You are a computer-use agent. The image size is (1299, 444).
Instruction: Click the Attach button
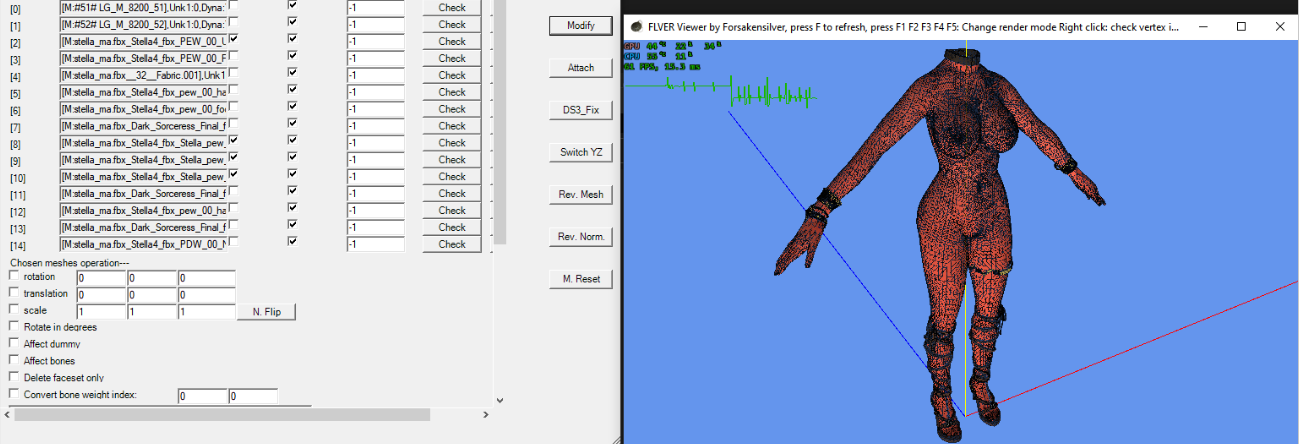coord(580,67)
